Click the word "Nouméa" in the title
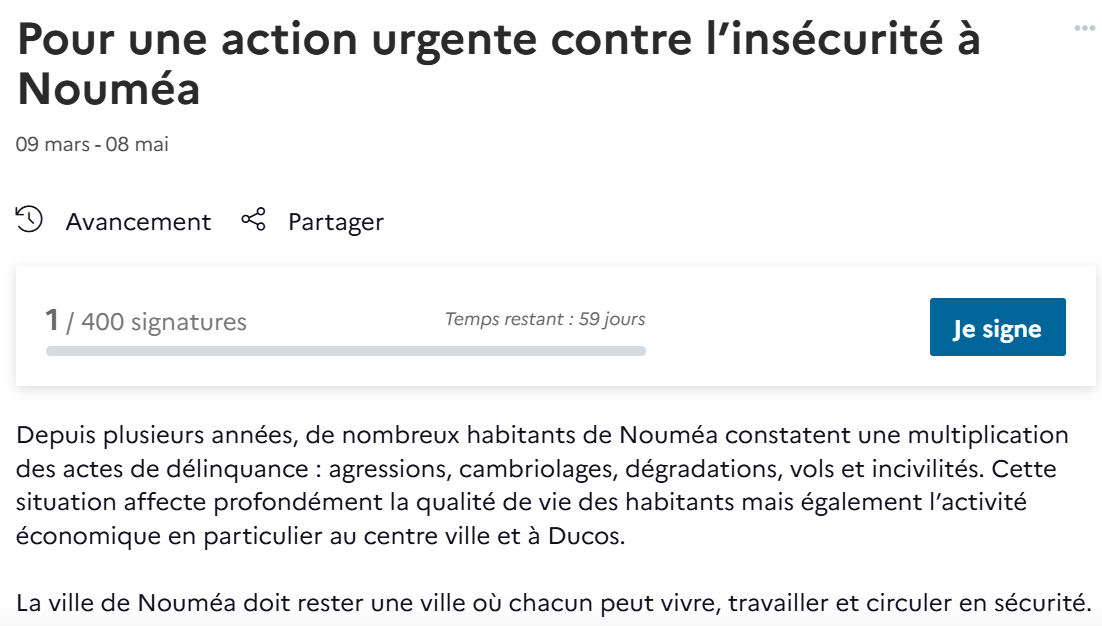 [109, 89]
